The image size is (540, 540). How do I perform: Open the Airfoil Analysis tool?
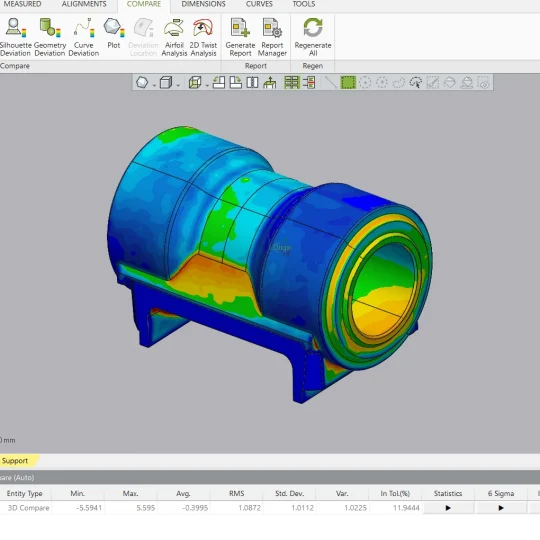[174, 37]
